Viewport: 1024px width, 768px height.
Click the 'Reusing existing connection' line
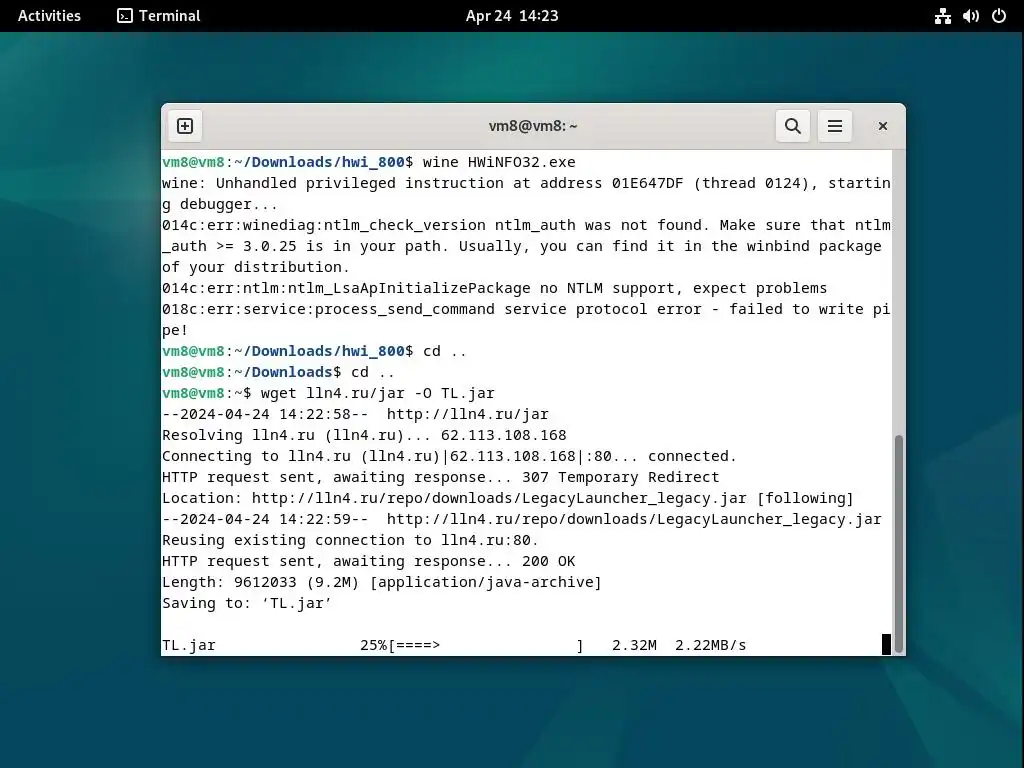click(350, 541)
